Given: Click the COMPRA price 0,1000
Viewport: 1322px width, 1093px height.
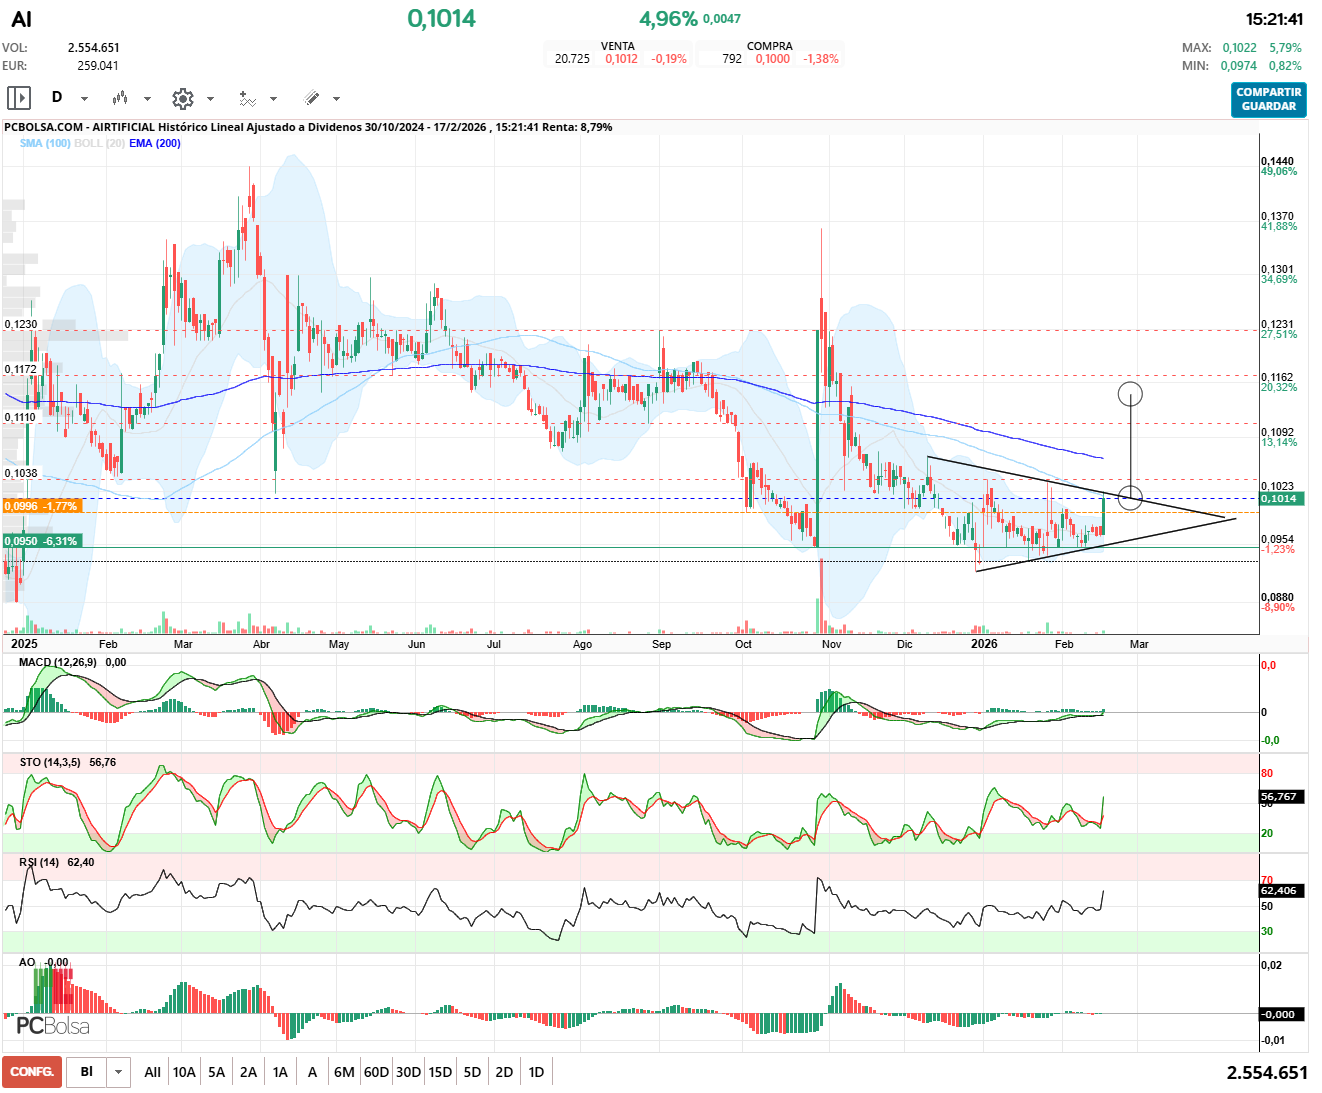Looking at the screenshot, I should click(773, 59).
